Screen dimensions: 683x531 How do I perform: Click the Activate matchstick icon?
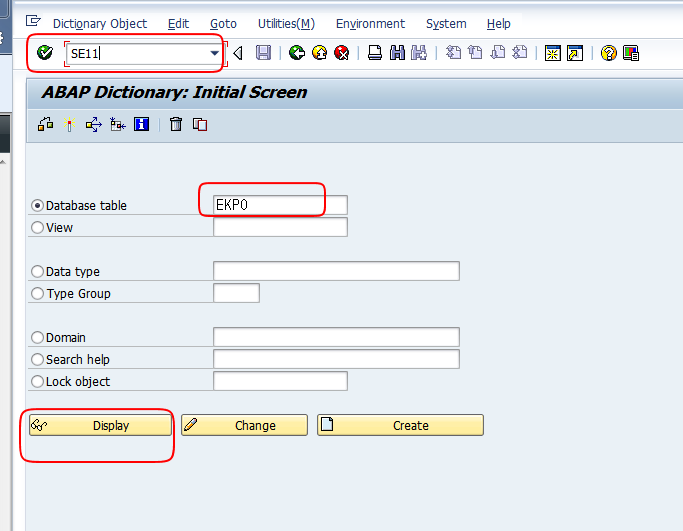pos(69,125)
